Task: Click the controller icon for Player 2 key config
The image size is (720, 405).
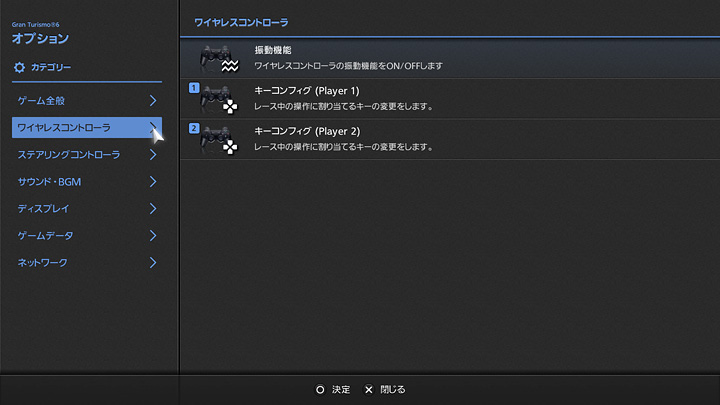Action: pos(217,140)
